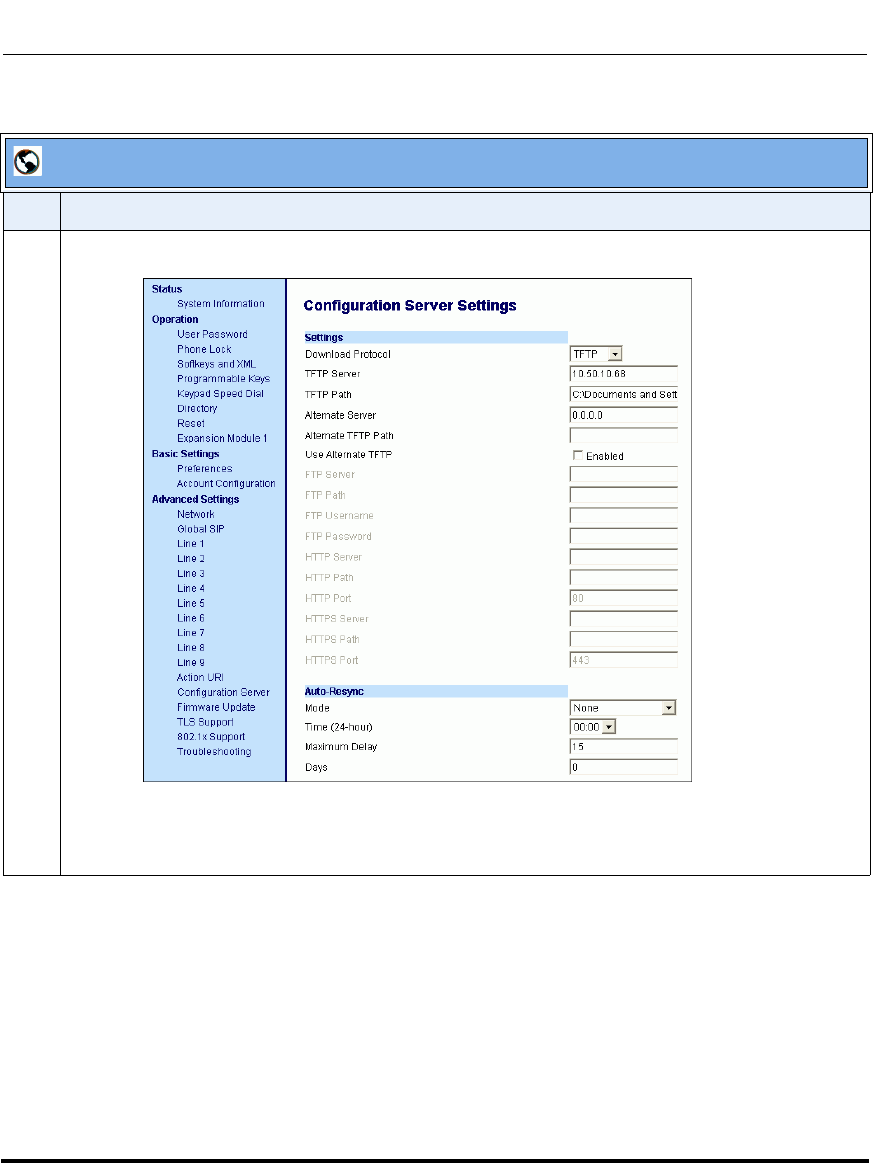Click the FTP Password field

click(624, 536)
